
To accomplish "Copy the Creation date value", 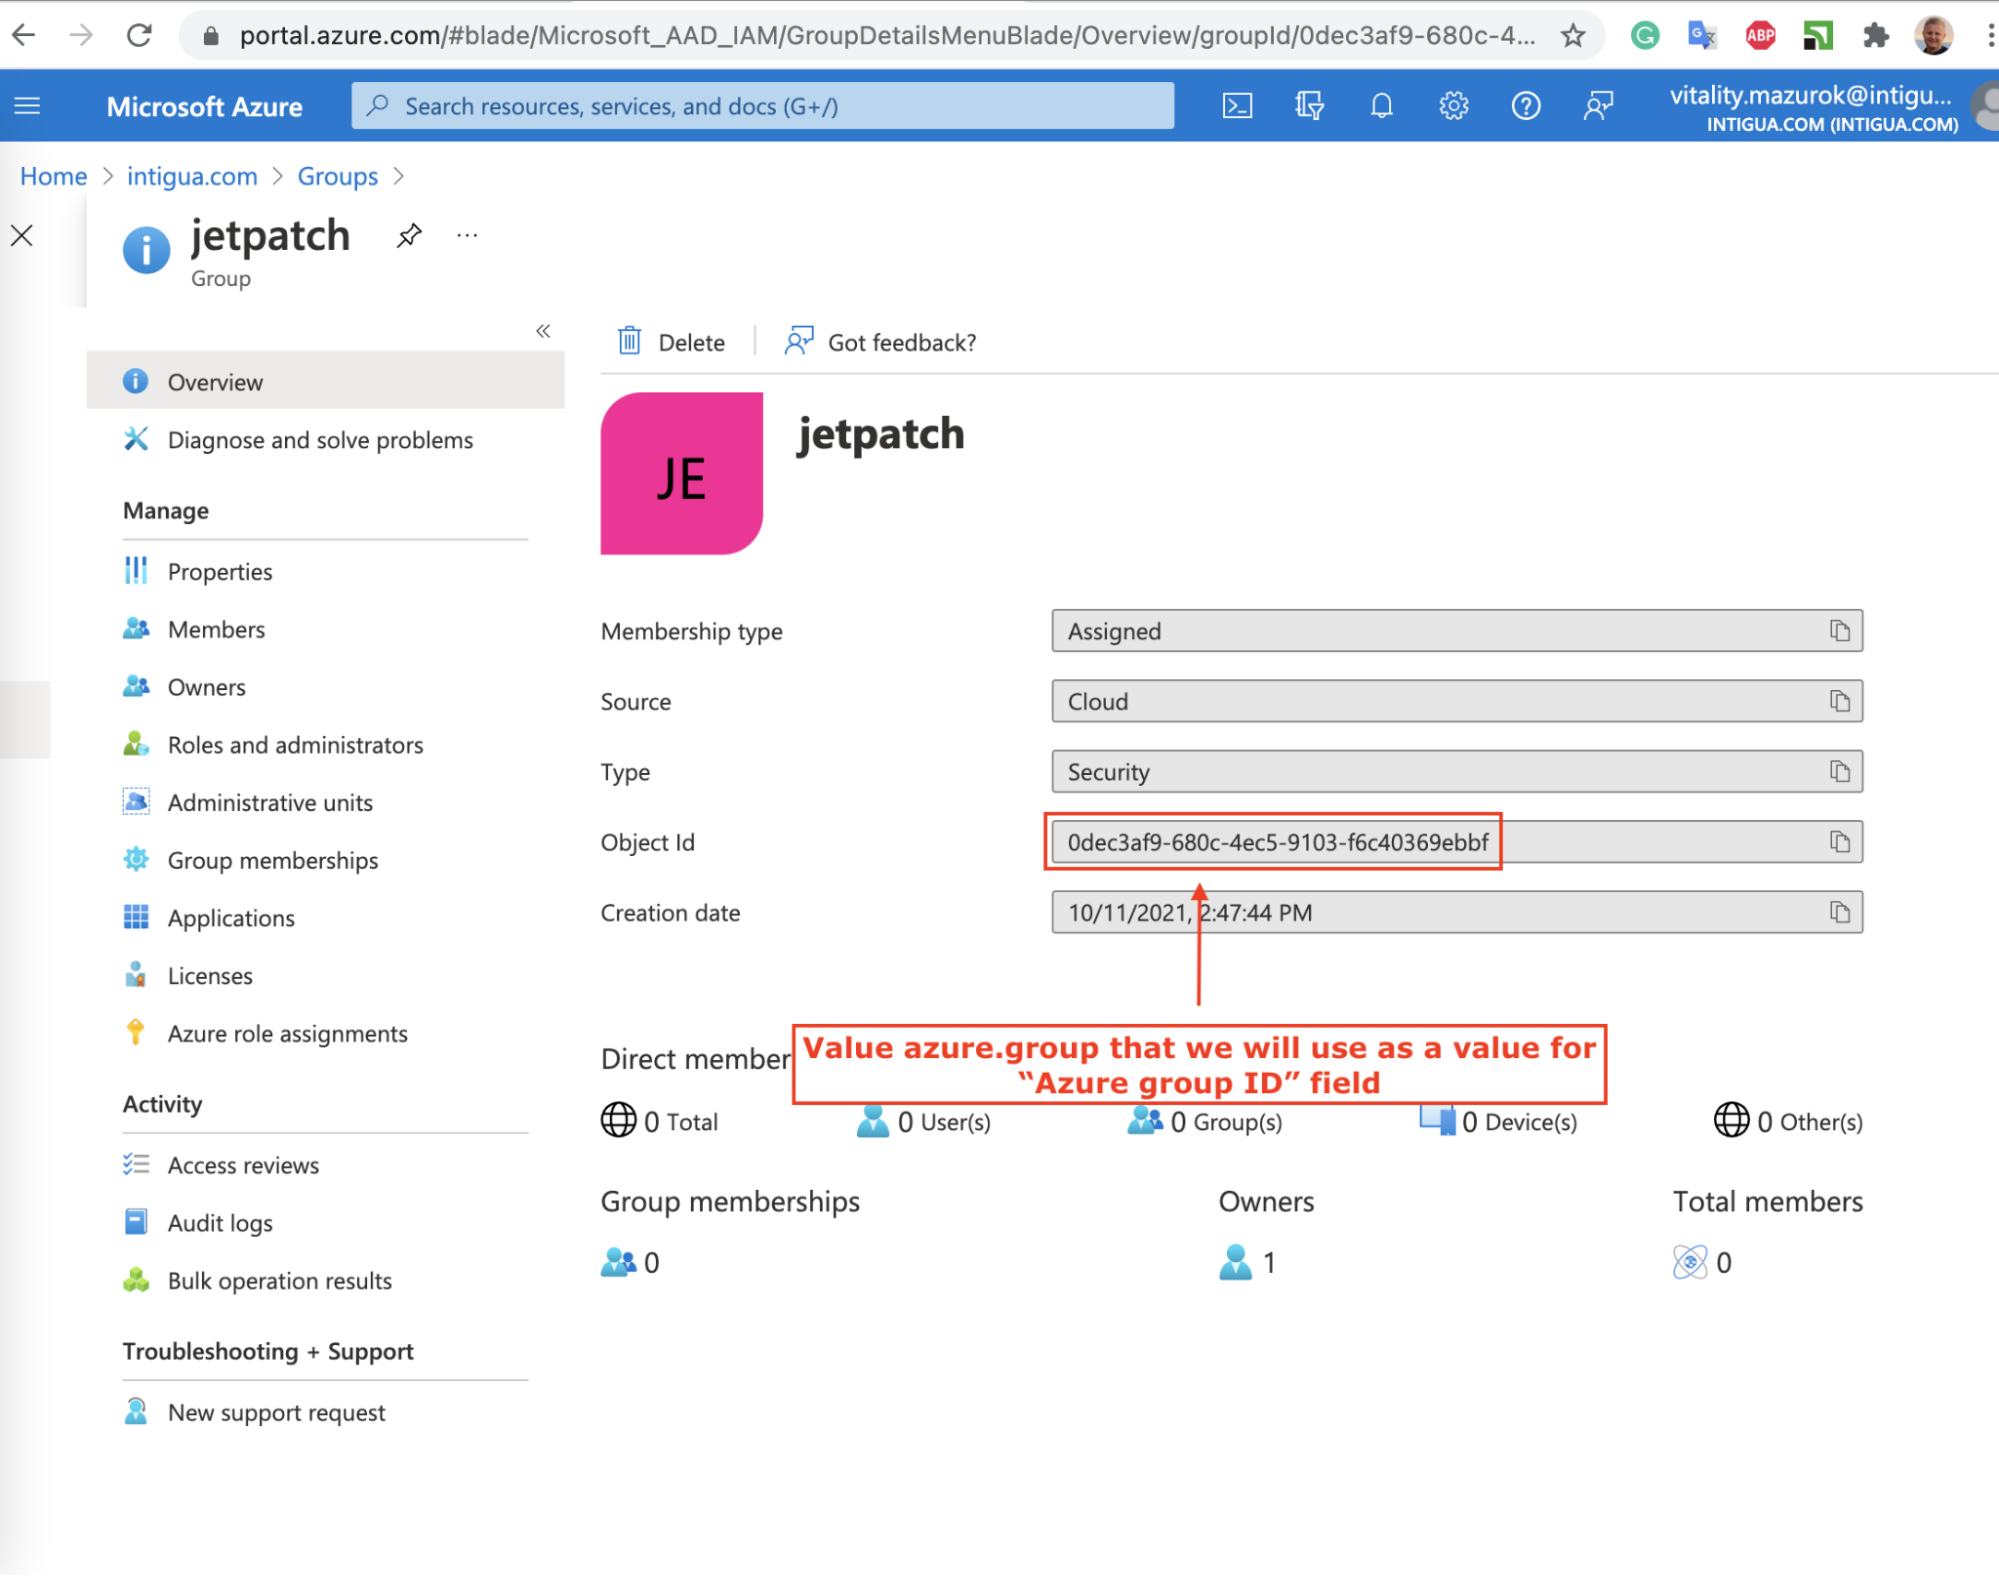I will pyautogui.click(x=1839, y=912).
